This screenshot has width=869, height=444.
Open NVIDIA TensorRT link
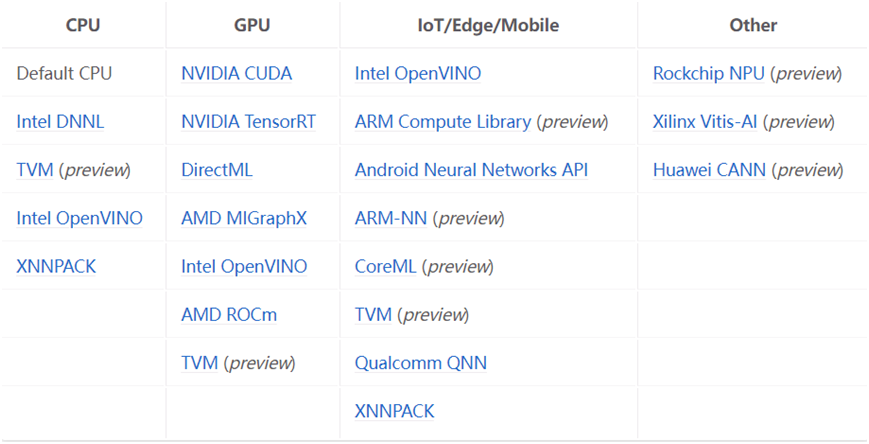point(248,121)
